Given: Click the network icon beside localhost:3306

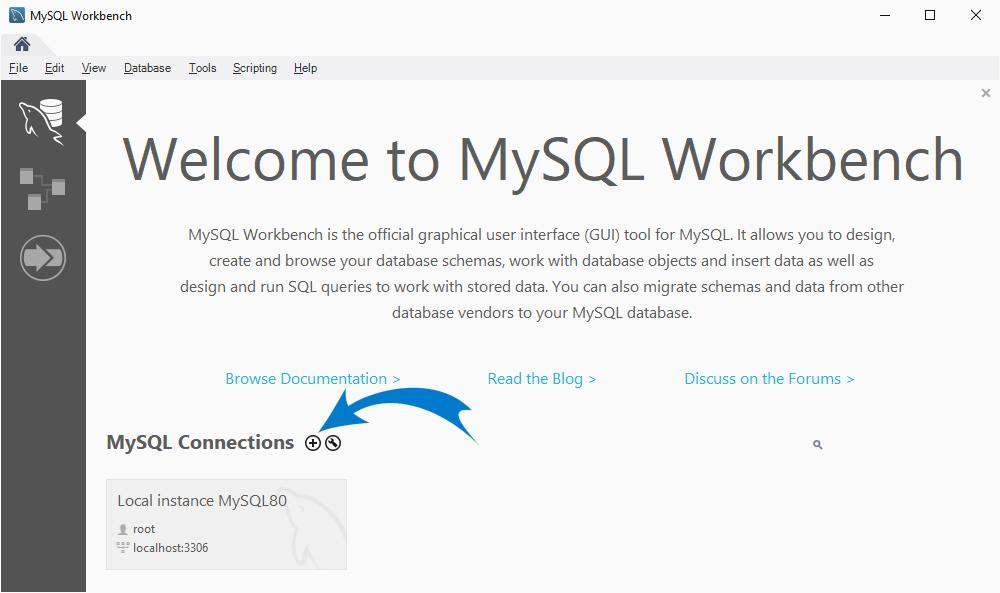Looking at the screenshot, I should pos(123,547).
